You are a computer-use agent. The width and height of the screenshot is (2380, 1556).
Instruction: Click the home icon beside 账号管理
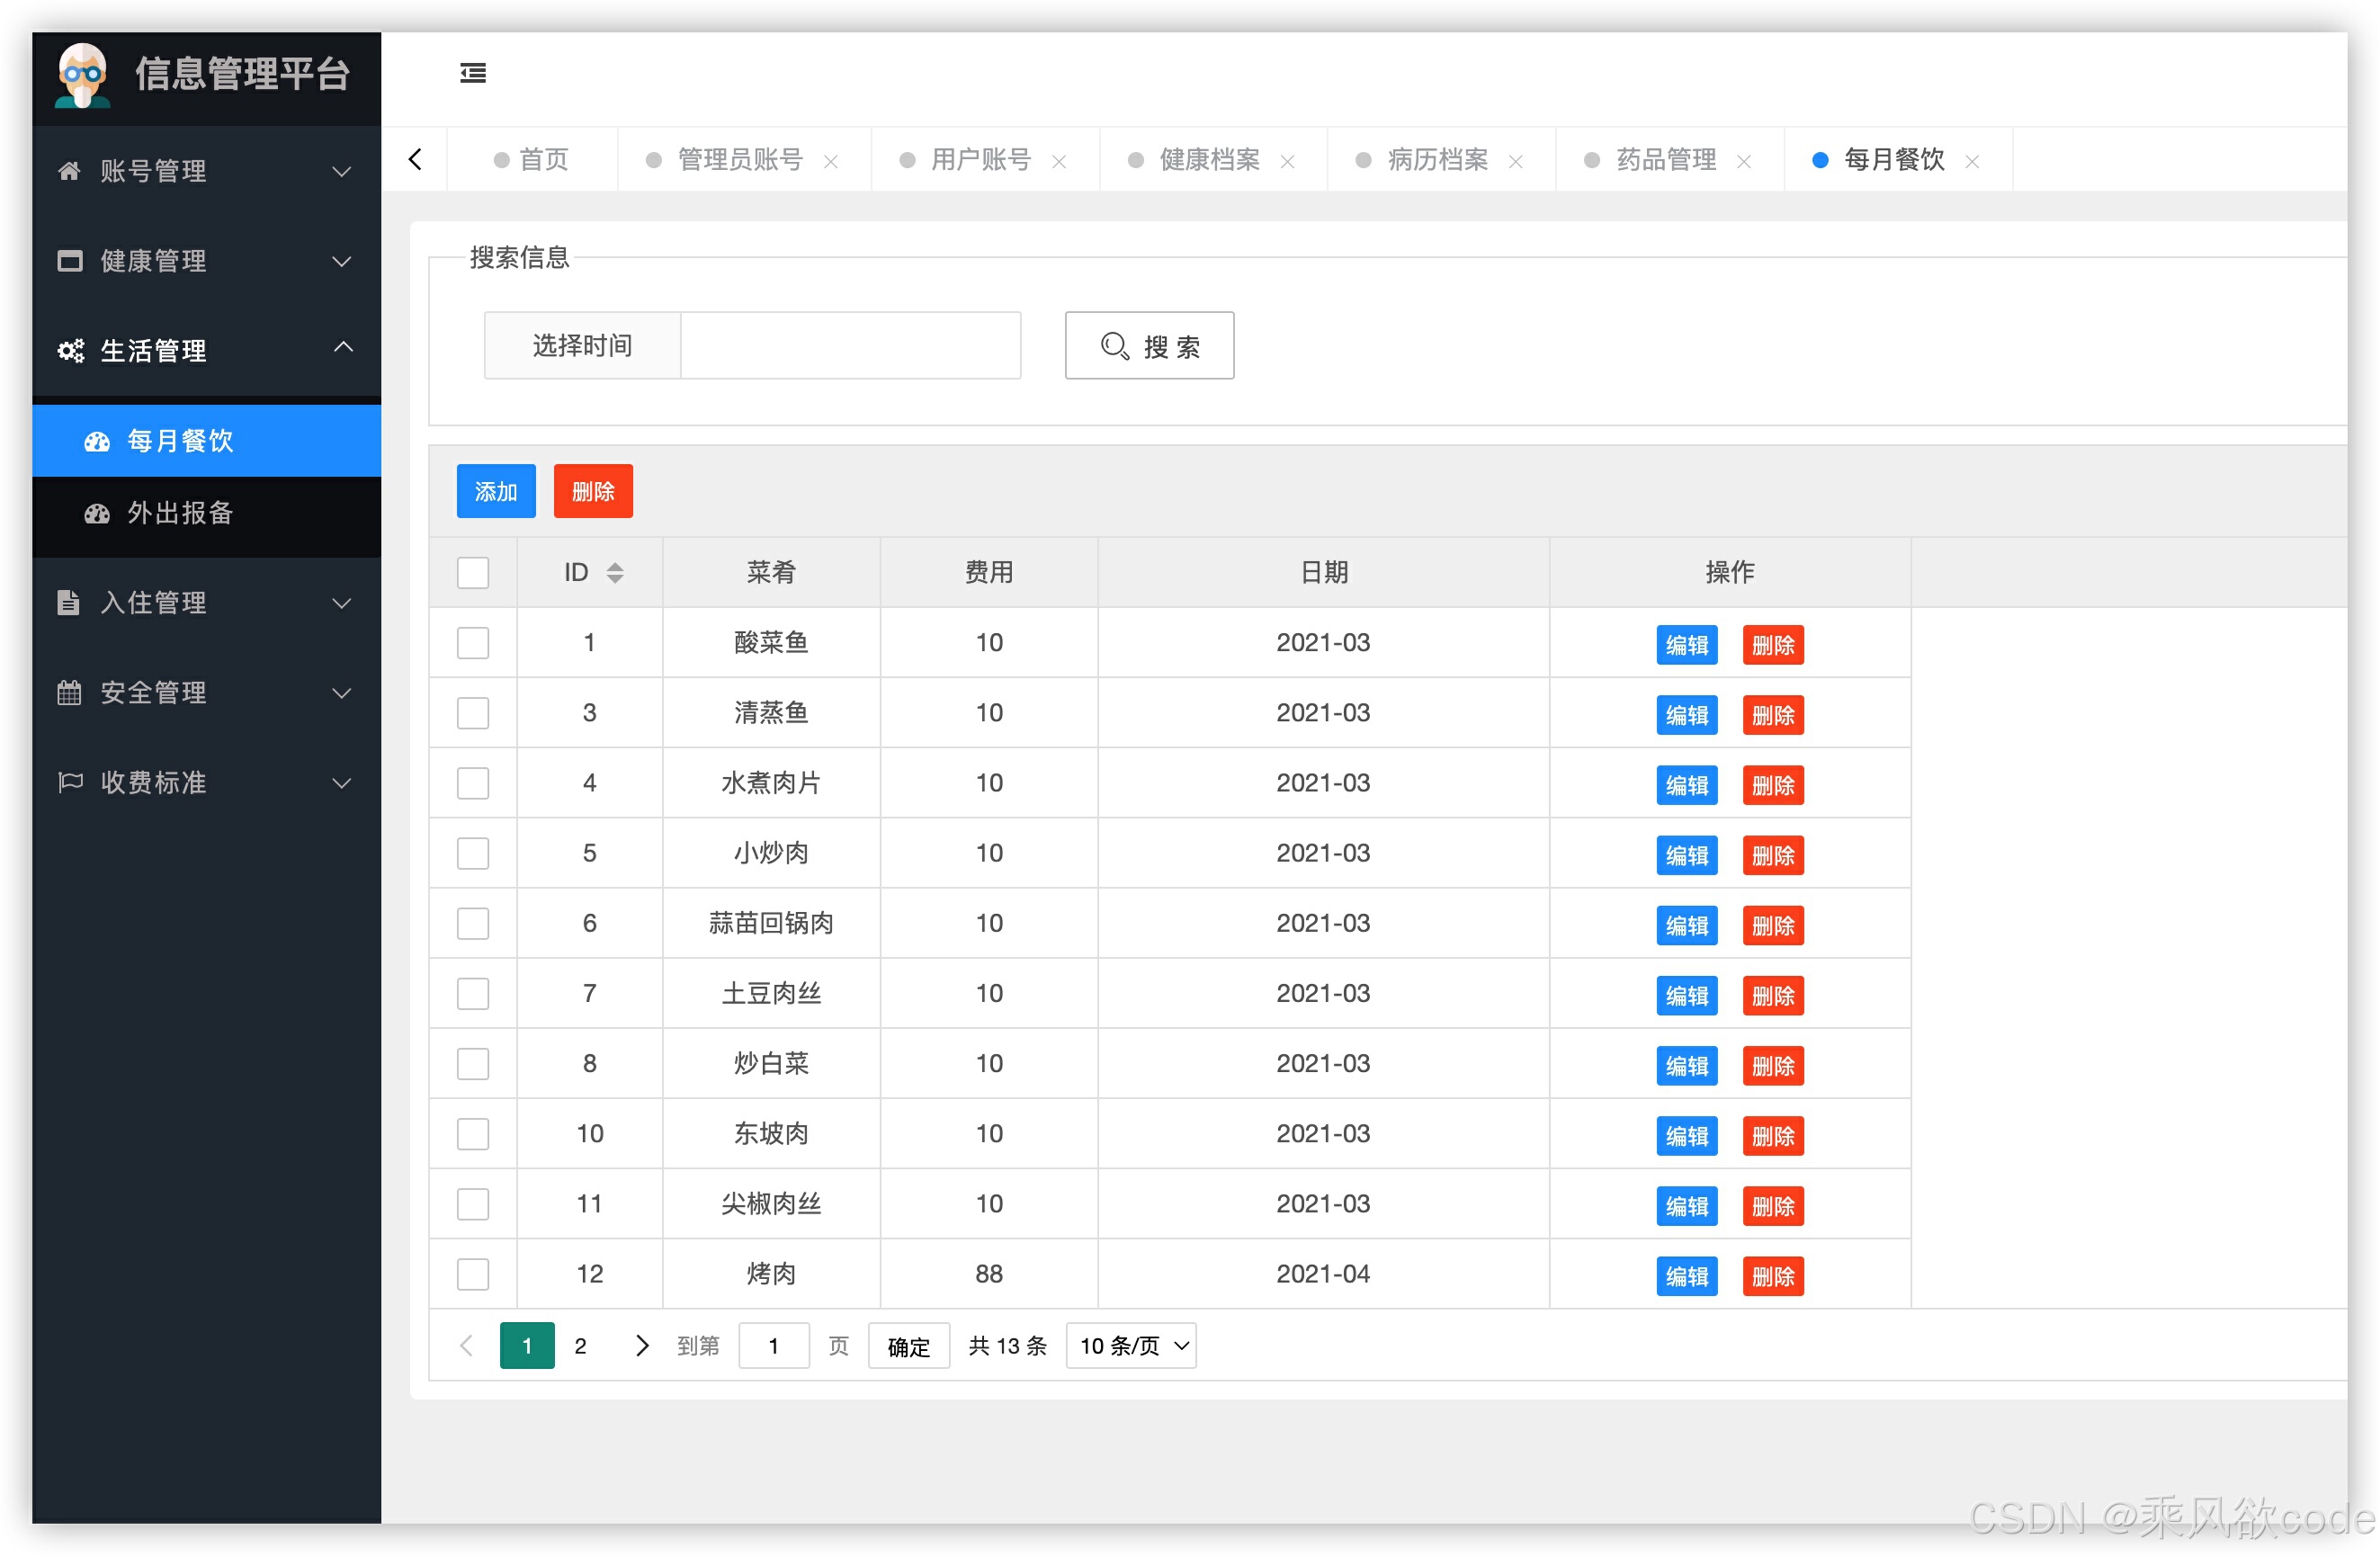pos(68,171)
